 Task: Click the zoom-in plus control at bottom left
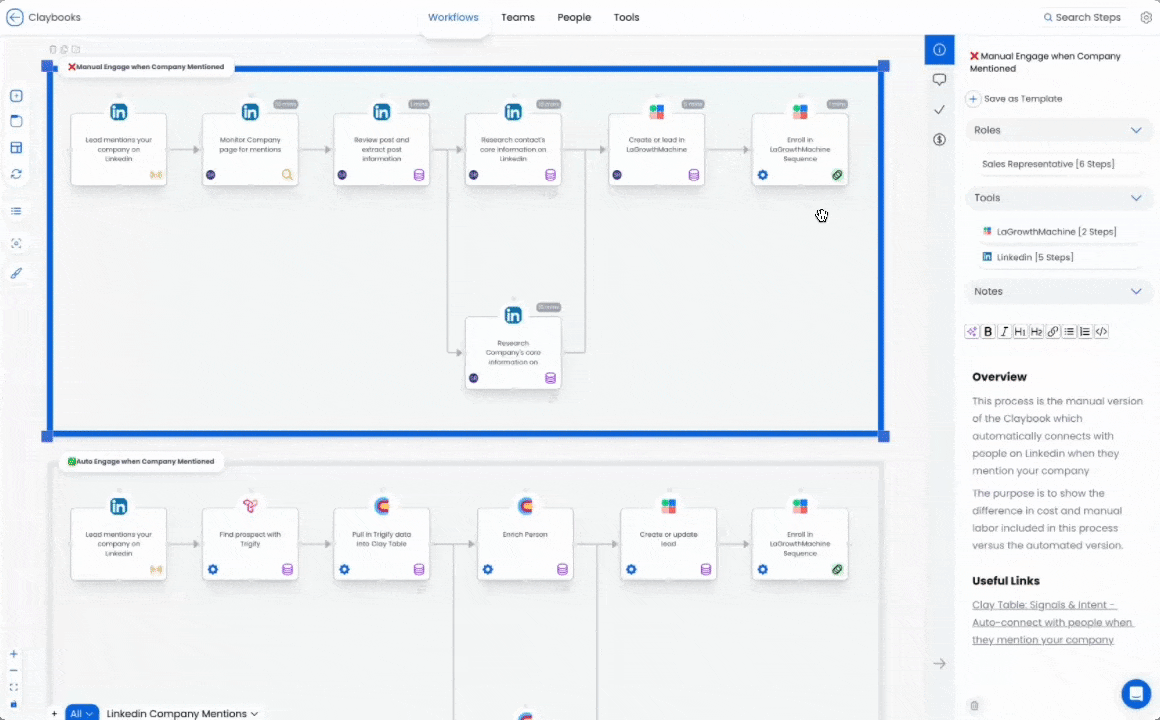click(13, 654)
